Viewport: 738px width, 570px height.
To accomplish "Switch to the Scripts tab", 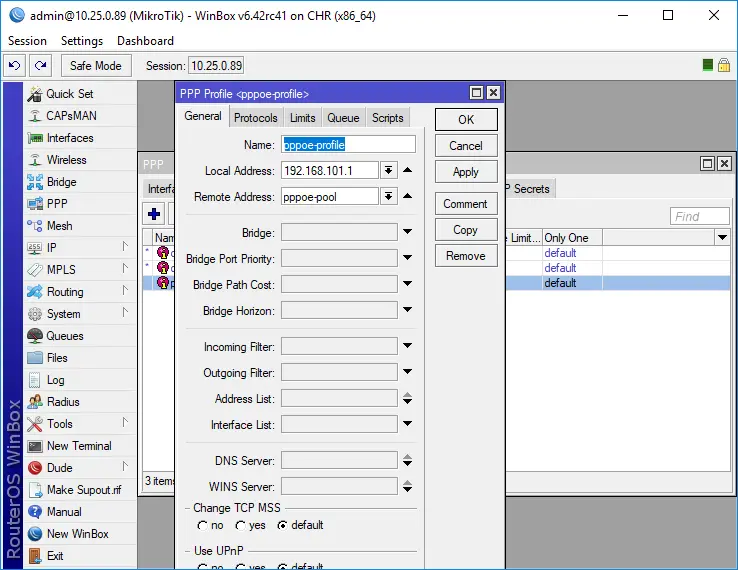I will coord(387,118).
